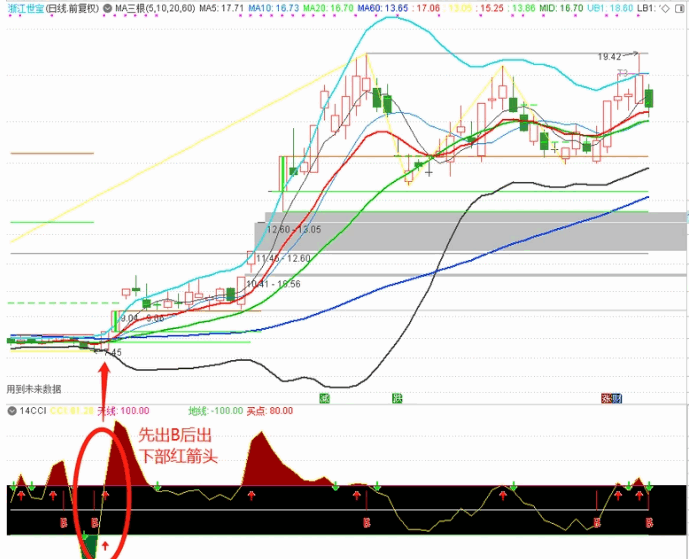689x559 pixels.
Task: Click the blue 财 marker icon
Action: [616, 399]
